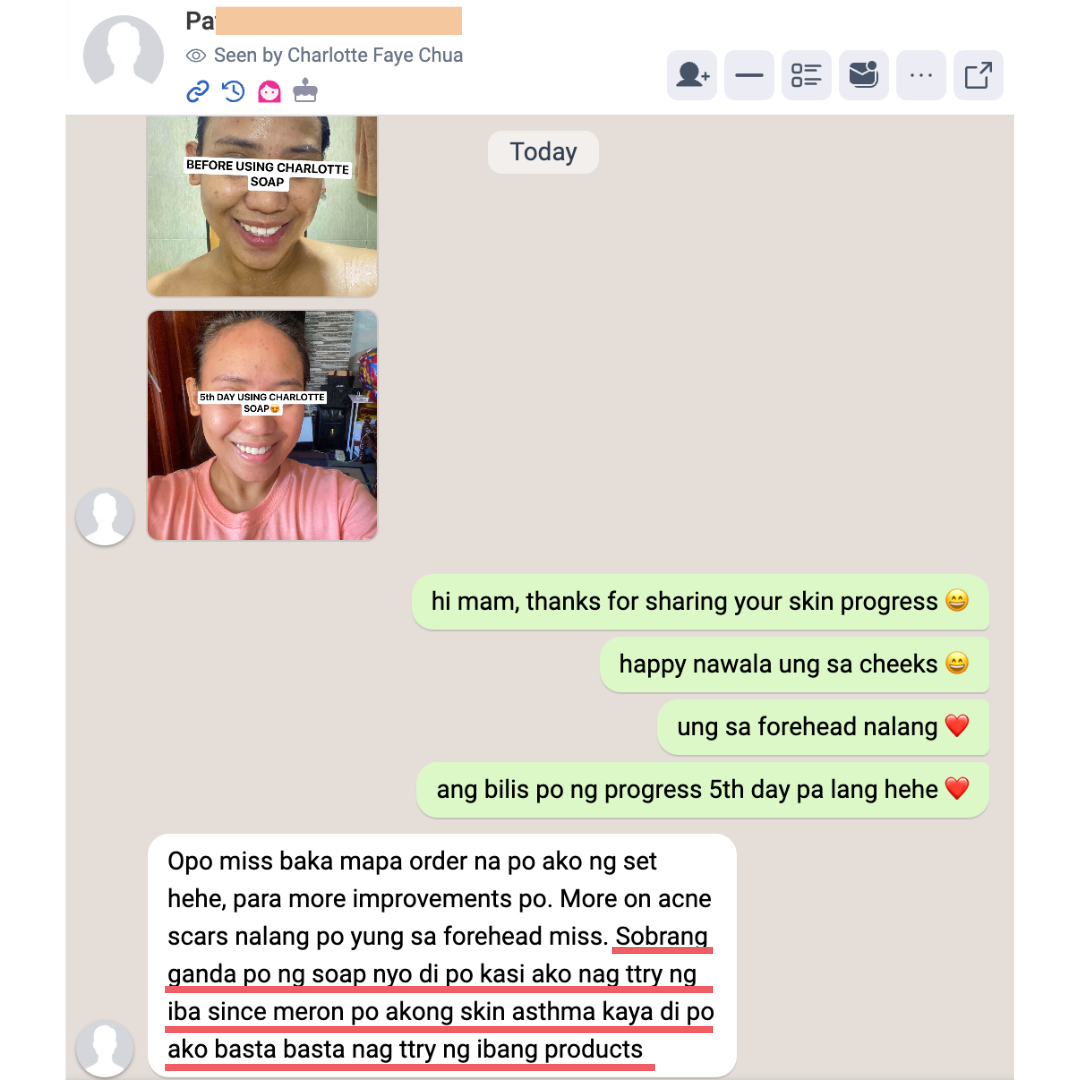Click the birthday cake icon

[x=305, y=91]
